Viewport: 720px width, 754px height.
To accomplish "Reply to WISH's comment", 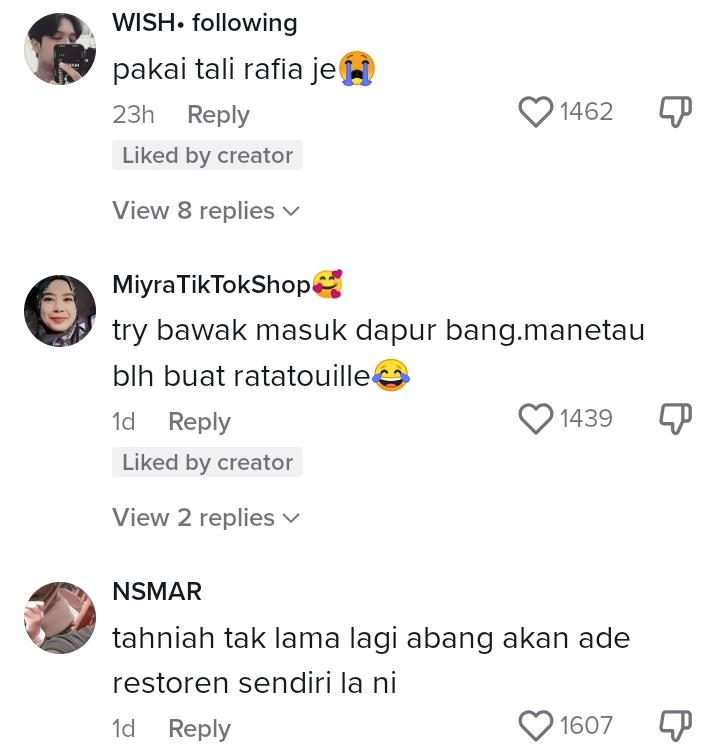I will coord(218,115).
